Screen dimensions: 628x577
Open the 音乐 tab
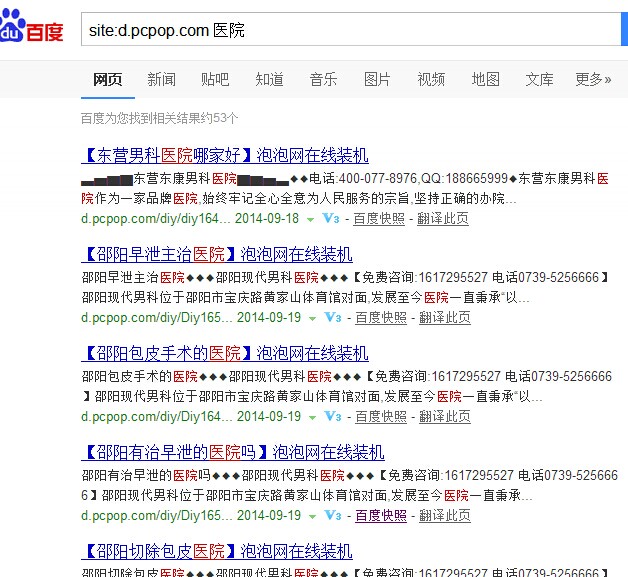323,79
